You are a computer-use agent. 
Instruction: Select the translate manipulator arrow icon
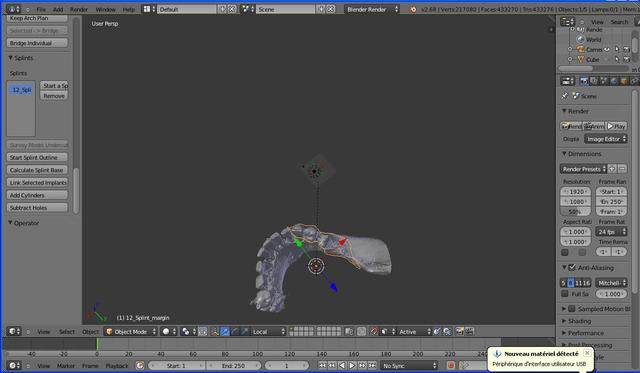tap(225, 331)
